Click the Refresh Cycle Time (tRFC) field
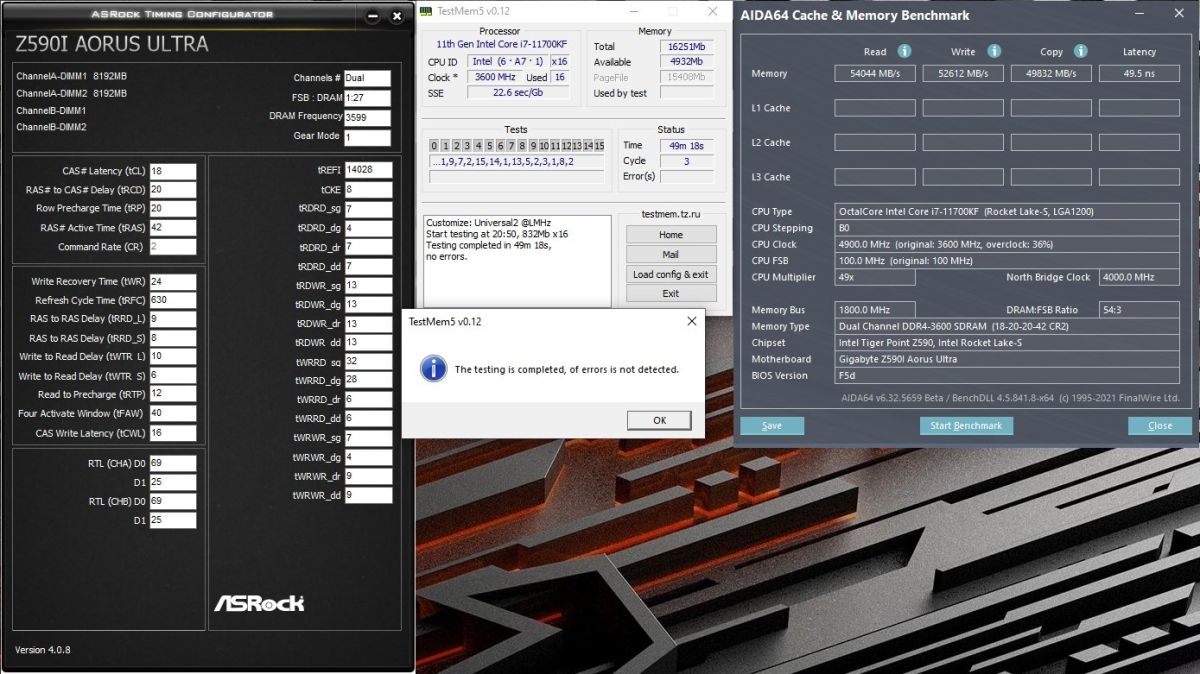 [172, 301]
